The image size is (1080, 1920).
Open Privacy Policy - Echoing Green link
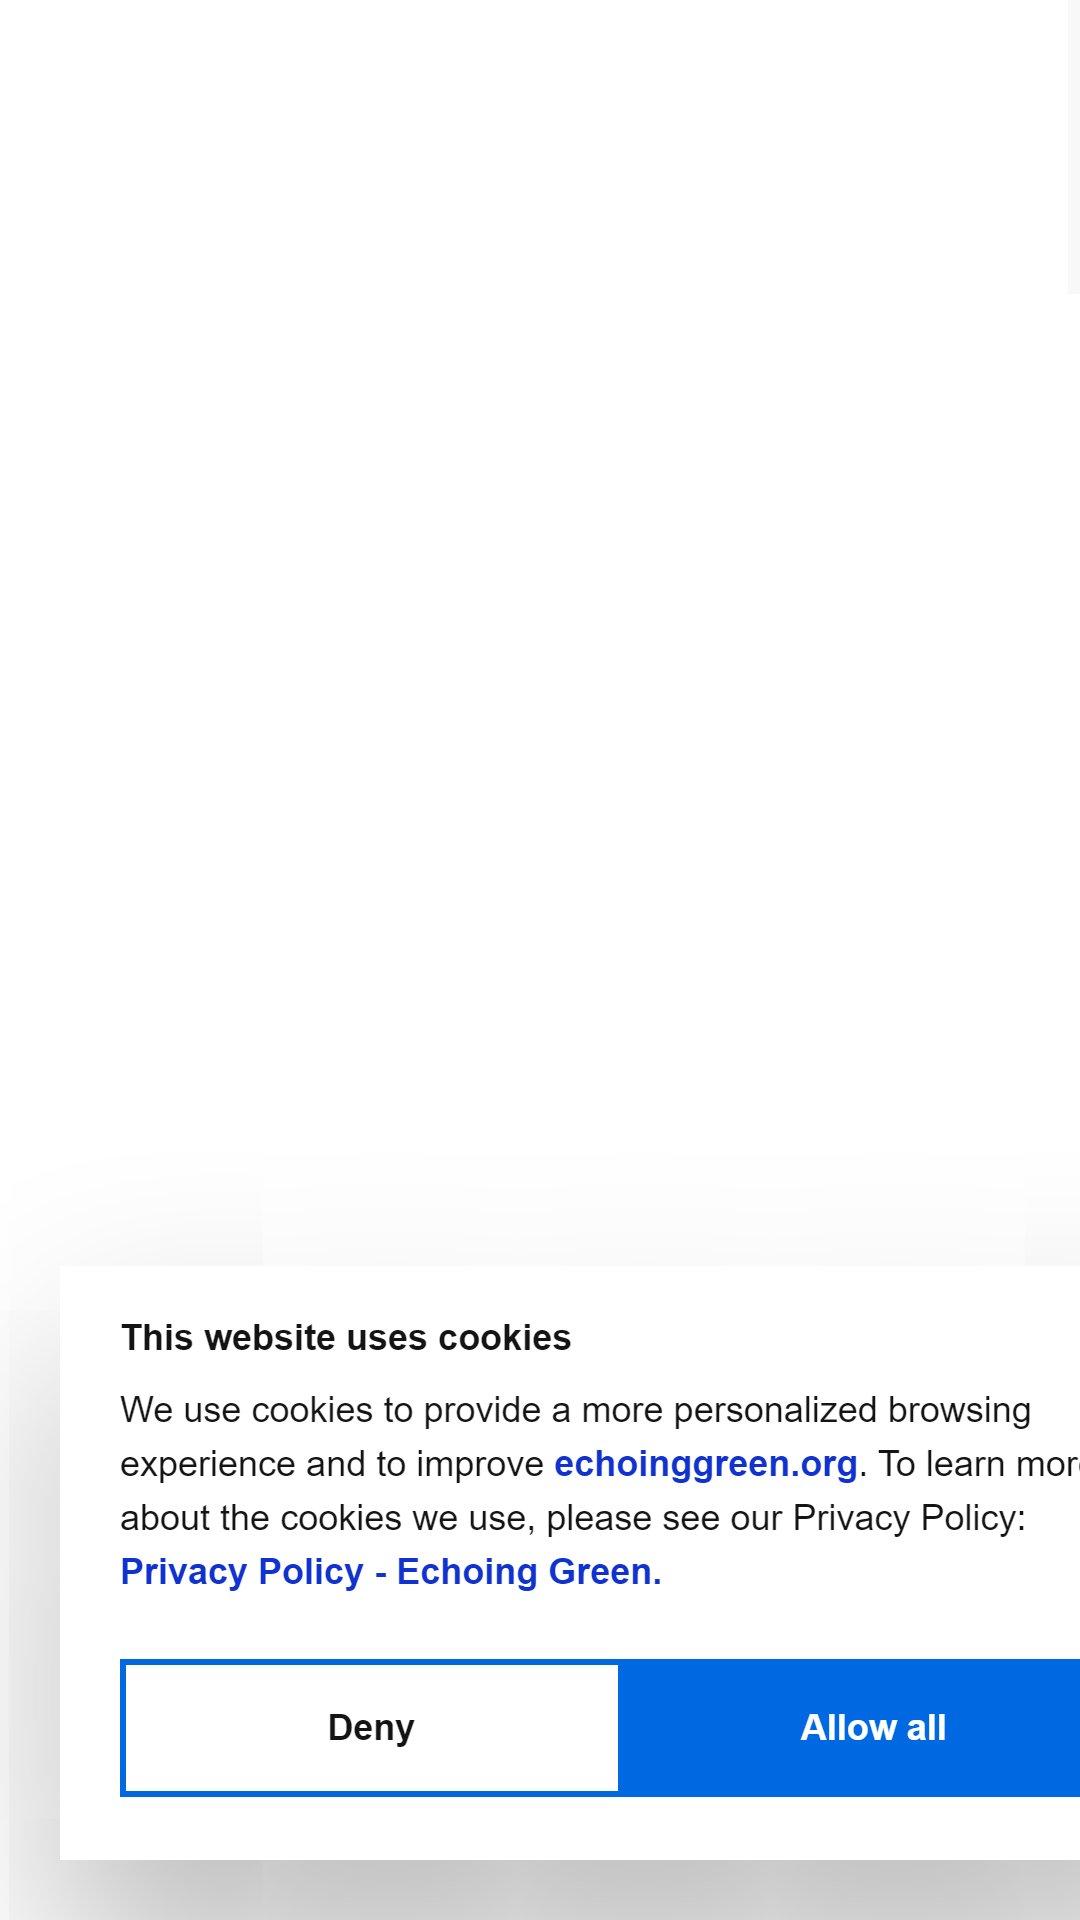[391, 1572]
